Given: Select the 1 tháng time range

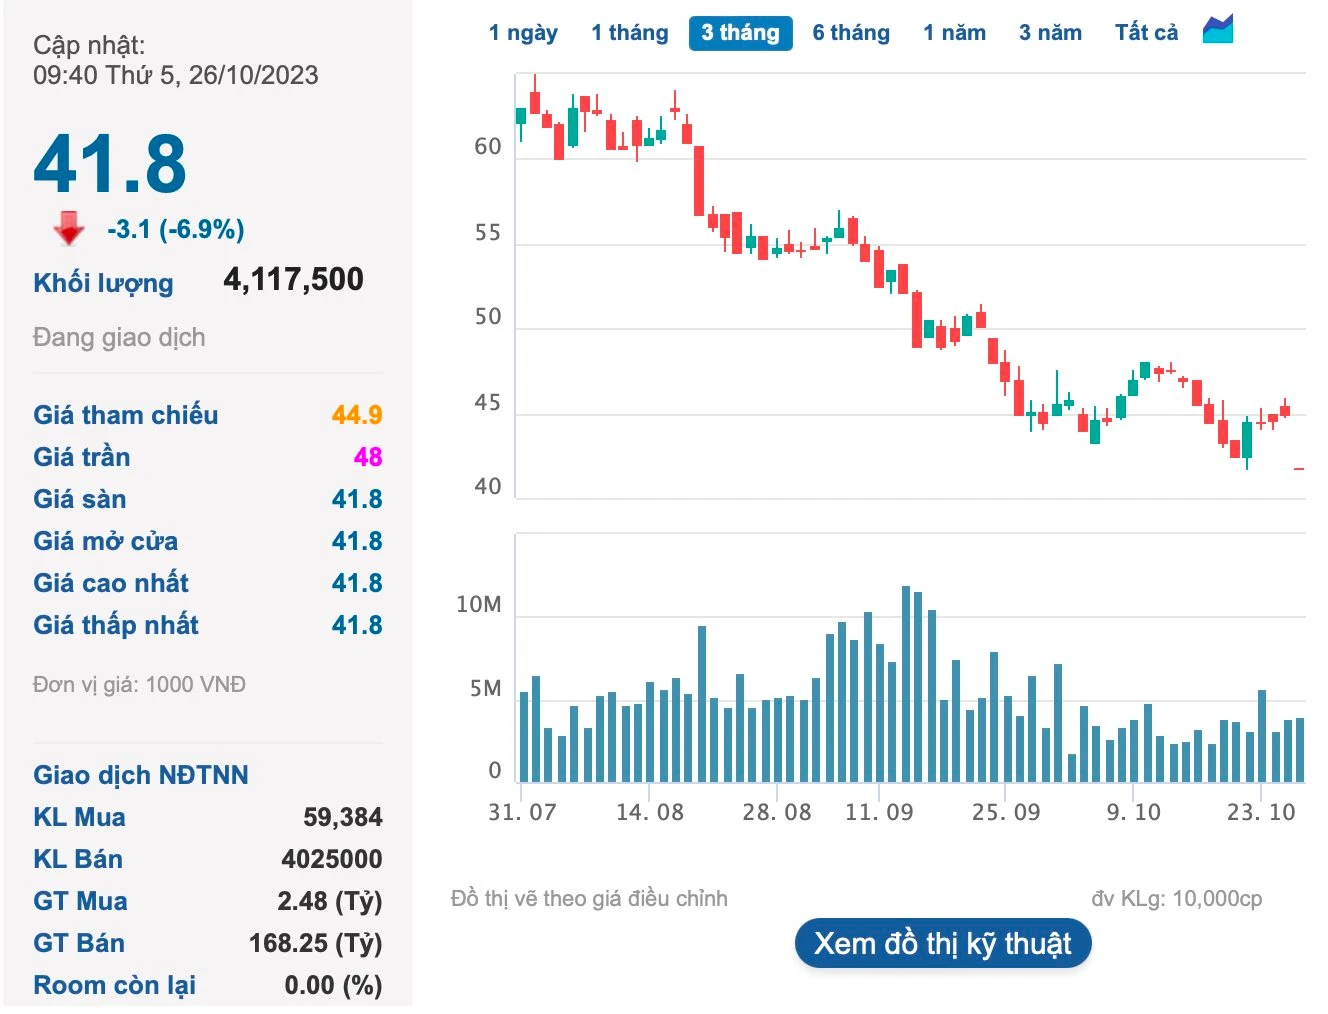Looking at the screenshot, I should point(629,33).
